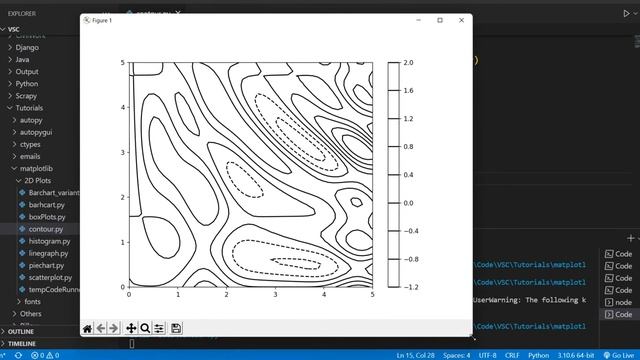Screen dimensions: 640x360
Task: Expand the Django folder
Action: click(x=10, y=47)
